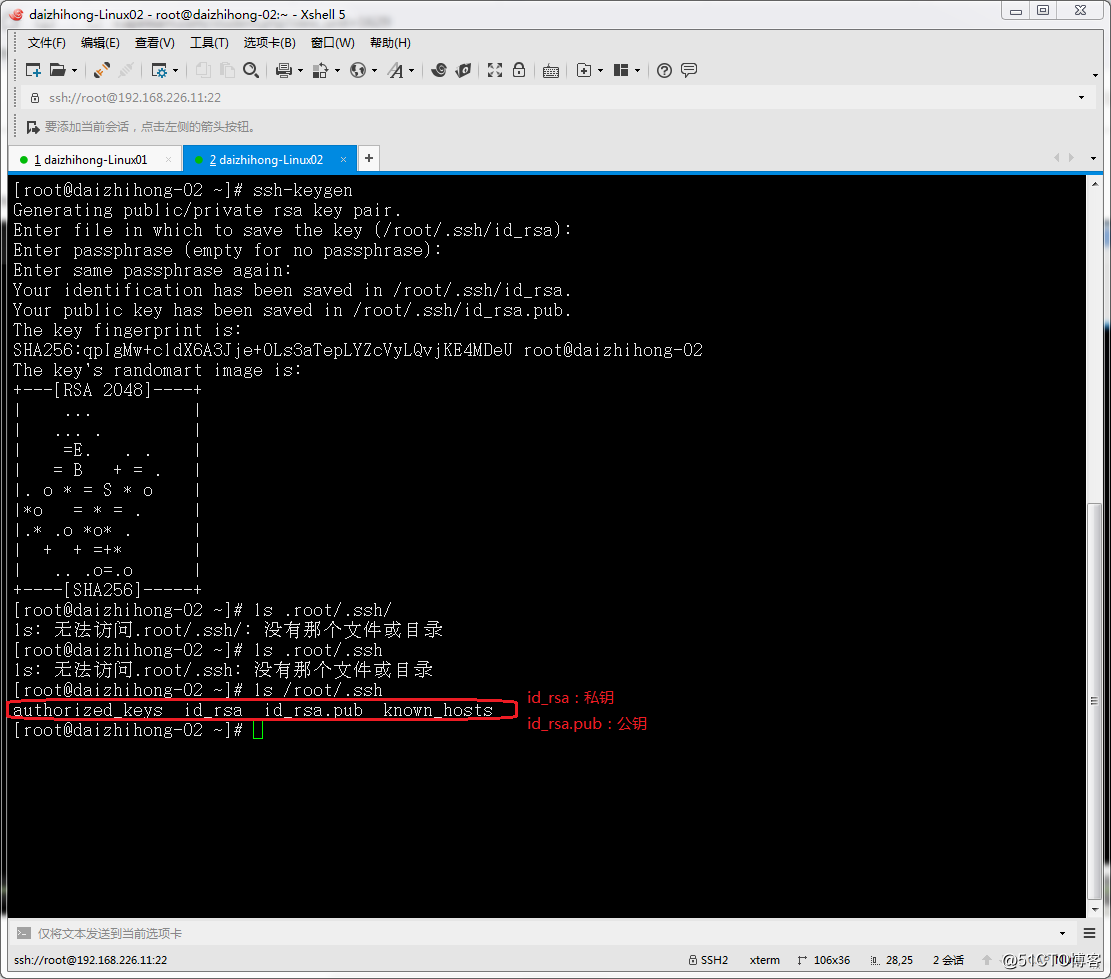Click the new tab plus-box icon
The height and width of the screenshot is (979, 1111).
click(x=584, y=70)
